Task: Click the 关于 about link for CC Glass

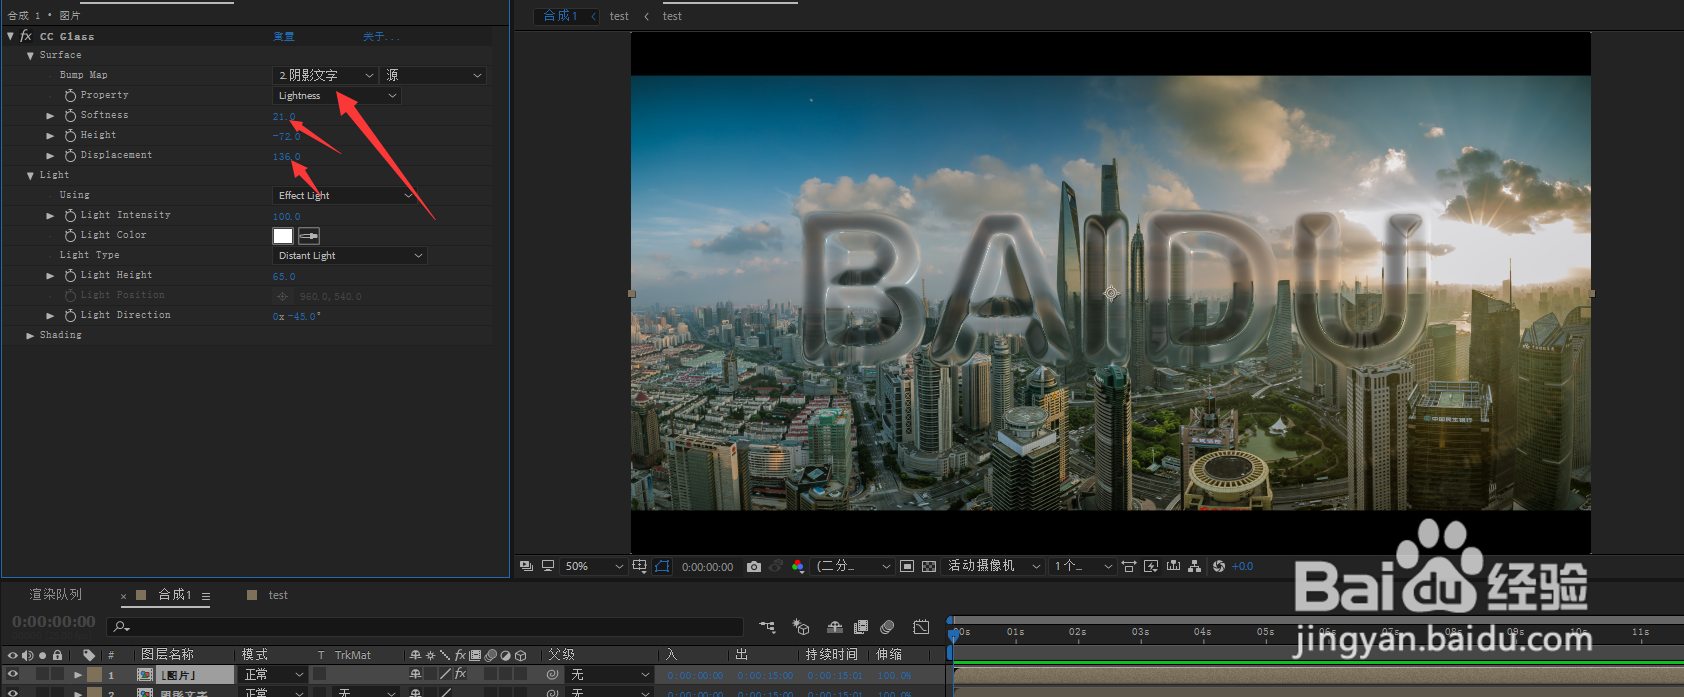Action: point(380,37)
